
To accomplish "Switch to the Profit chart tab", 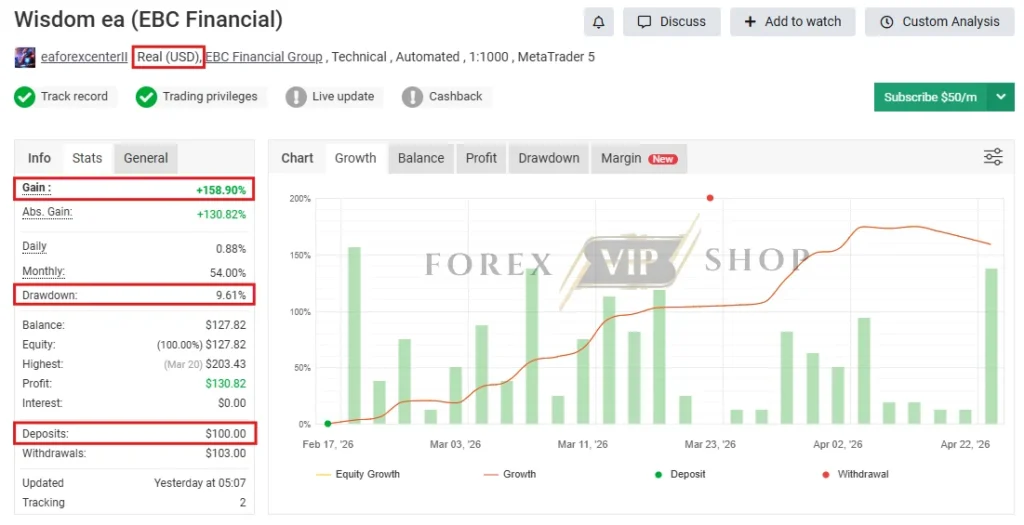I will coord(481,158).
